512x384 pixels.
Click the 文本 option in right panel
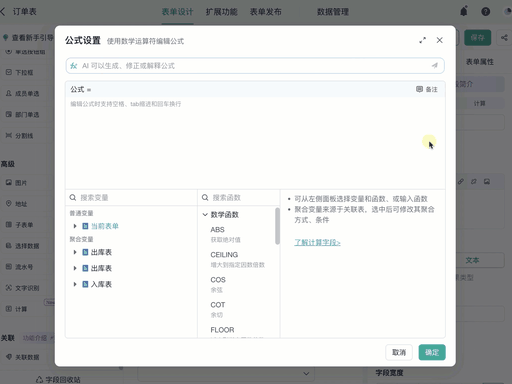click(x=472, y=260)
